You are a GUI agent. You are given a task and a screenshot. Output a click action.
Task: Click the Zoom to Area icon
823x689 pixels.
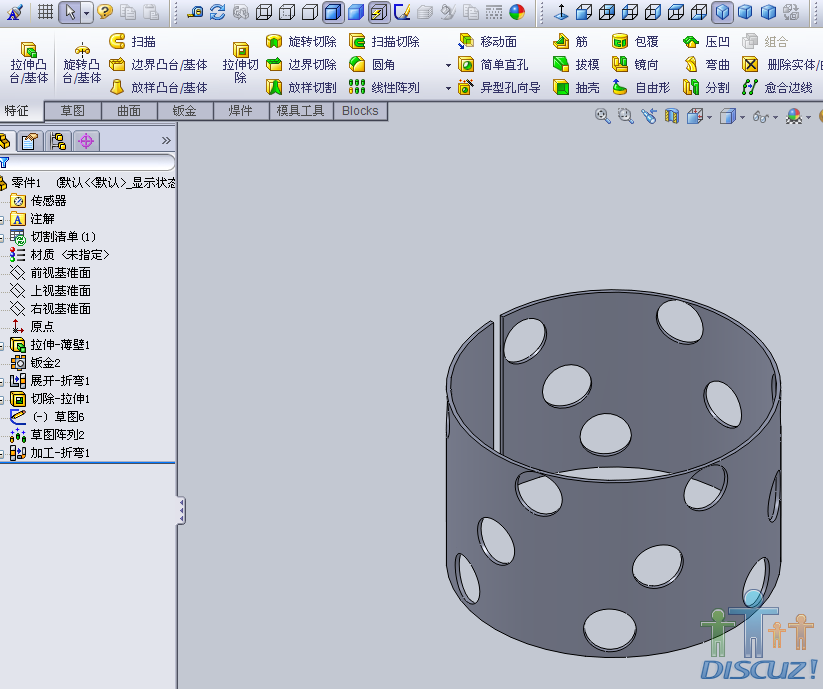626,116
